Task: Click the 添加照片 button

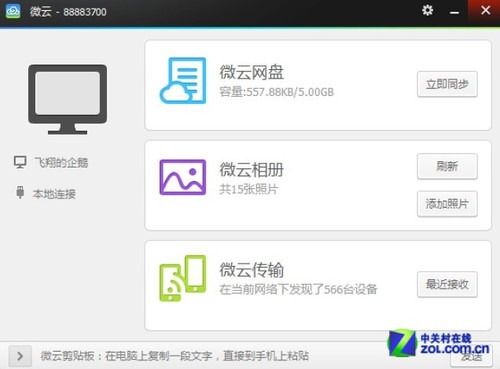Action: [x=447, y=204]
